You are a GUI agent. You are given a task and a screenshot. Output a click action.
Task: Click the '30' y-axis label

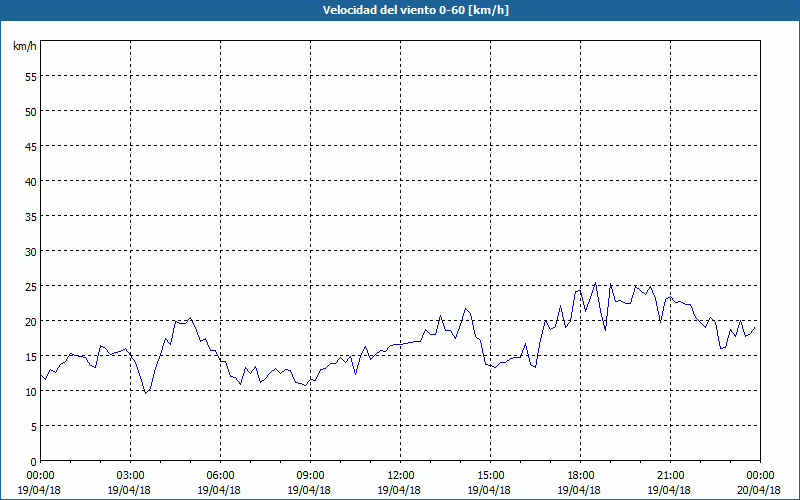click(x=31, y=252)
